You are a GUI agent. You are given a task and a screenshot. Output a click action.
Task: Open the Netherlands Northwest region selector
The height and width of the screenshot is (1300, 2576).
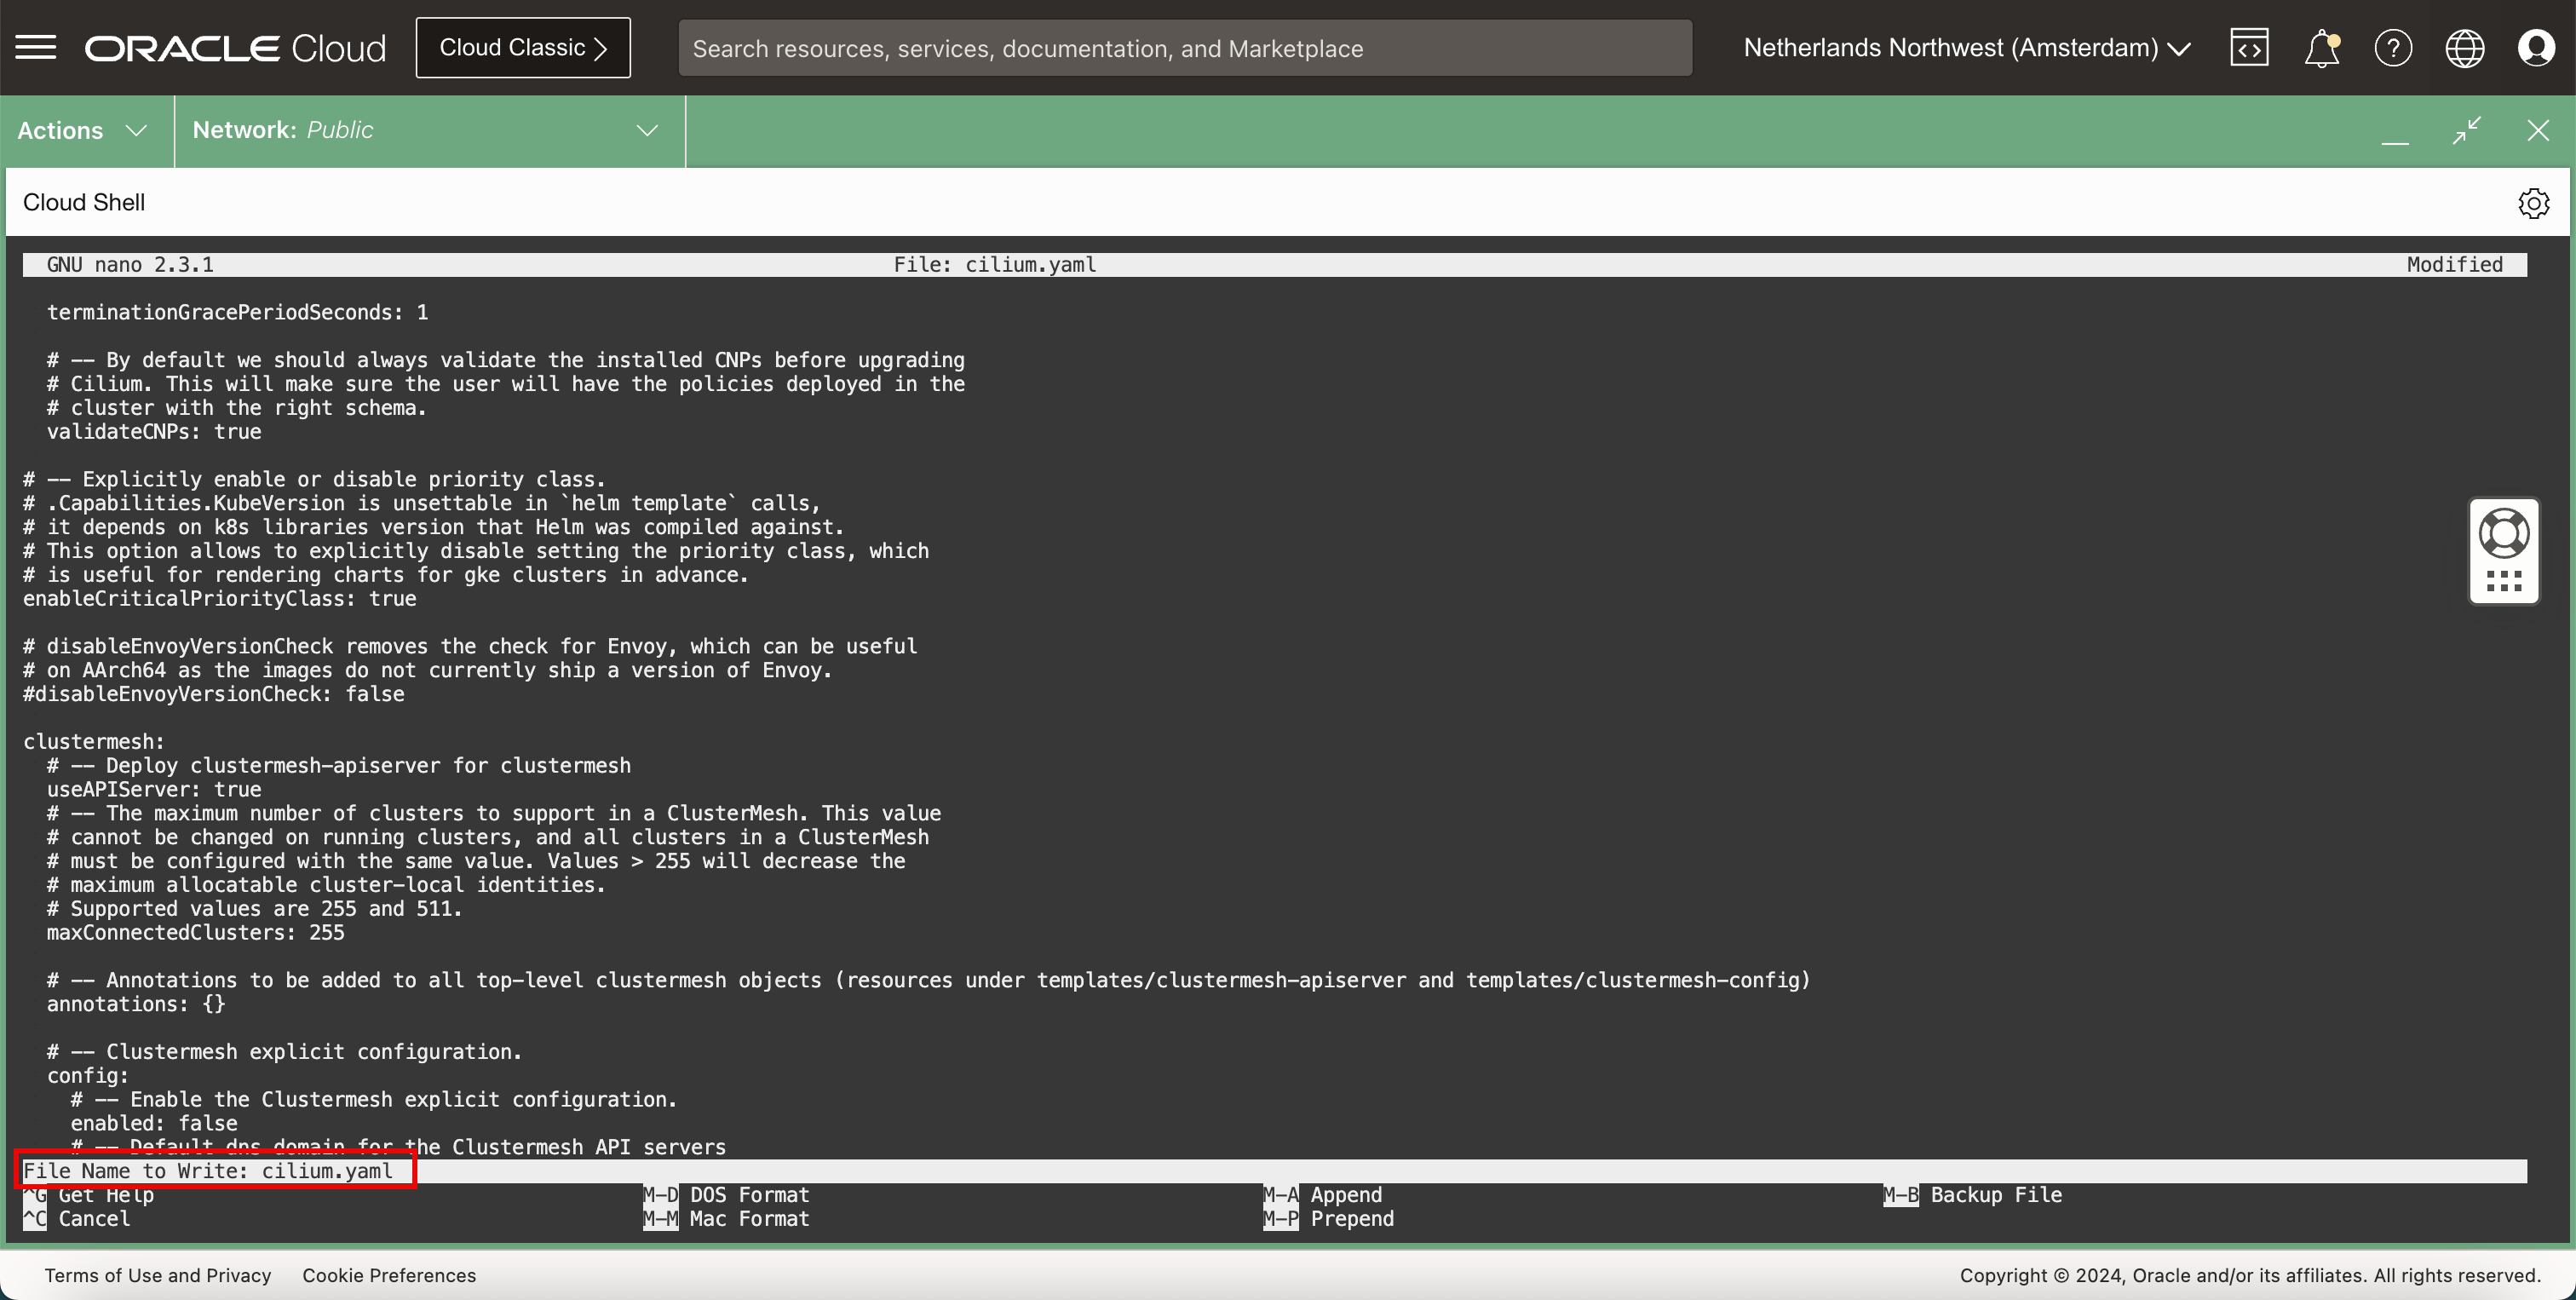tap(1966, 47)
